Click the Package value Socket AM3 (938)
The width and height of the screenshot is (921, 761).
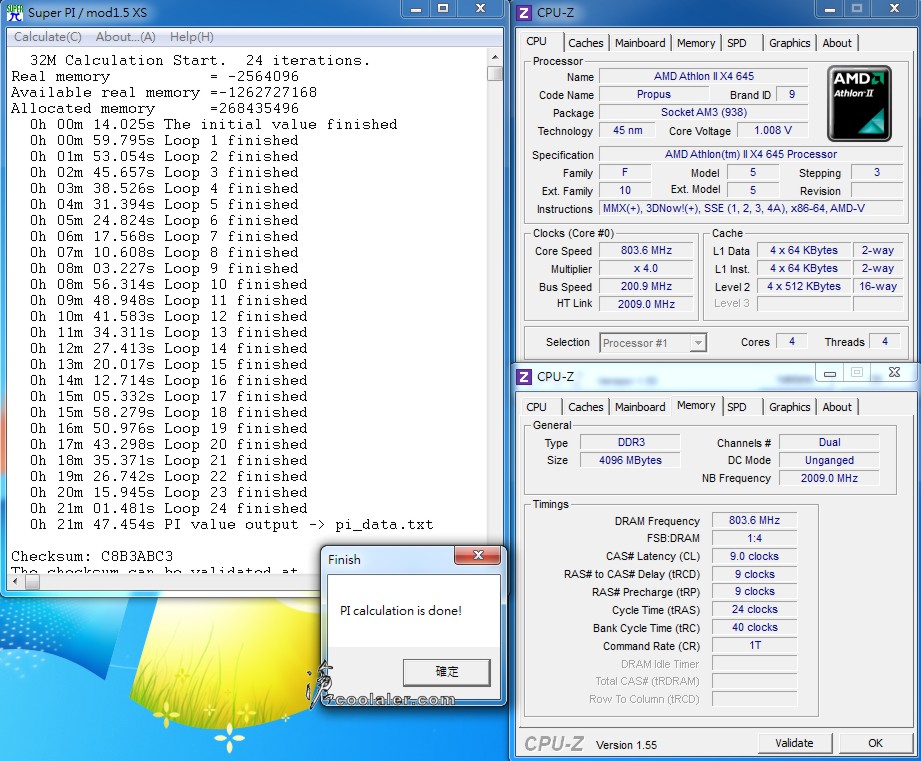coord(704,112)
